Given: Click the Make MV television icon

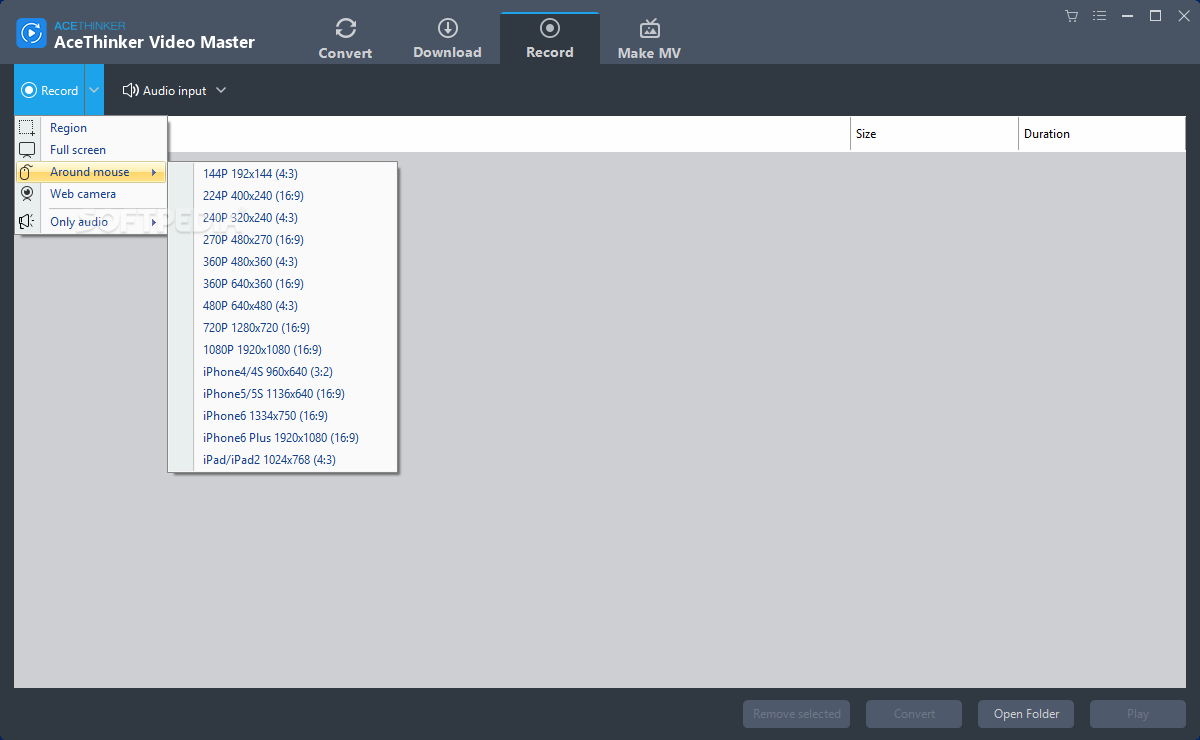Looking at the screenshot, I should (x=650, y=28).
